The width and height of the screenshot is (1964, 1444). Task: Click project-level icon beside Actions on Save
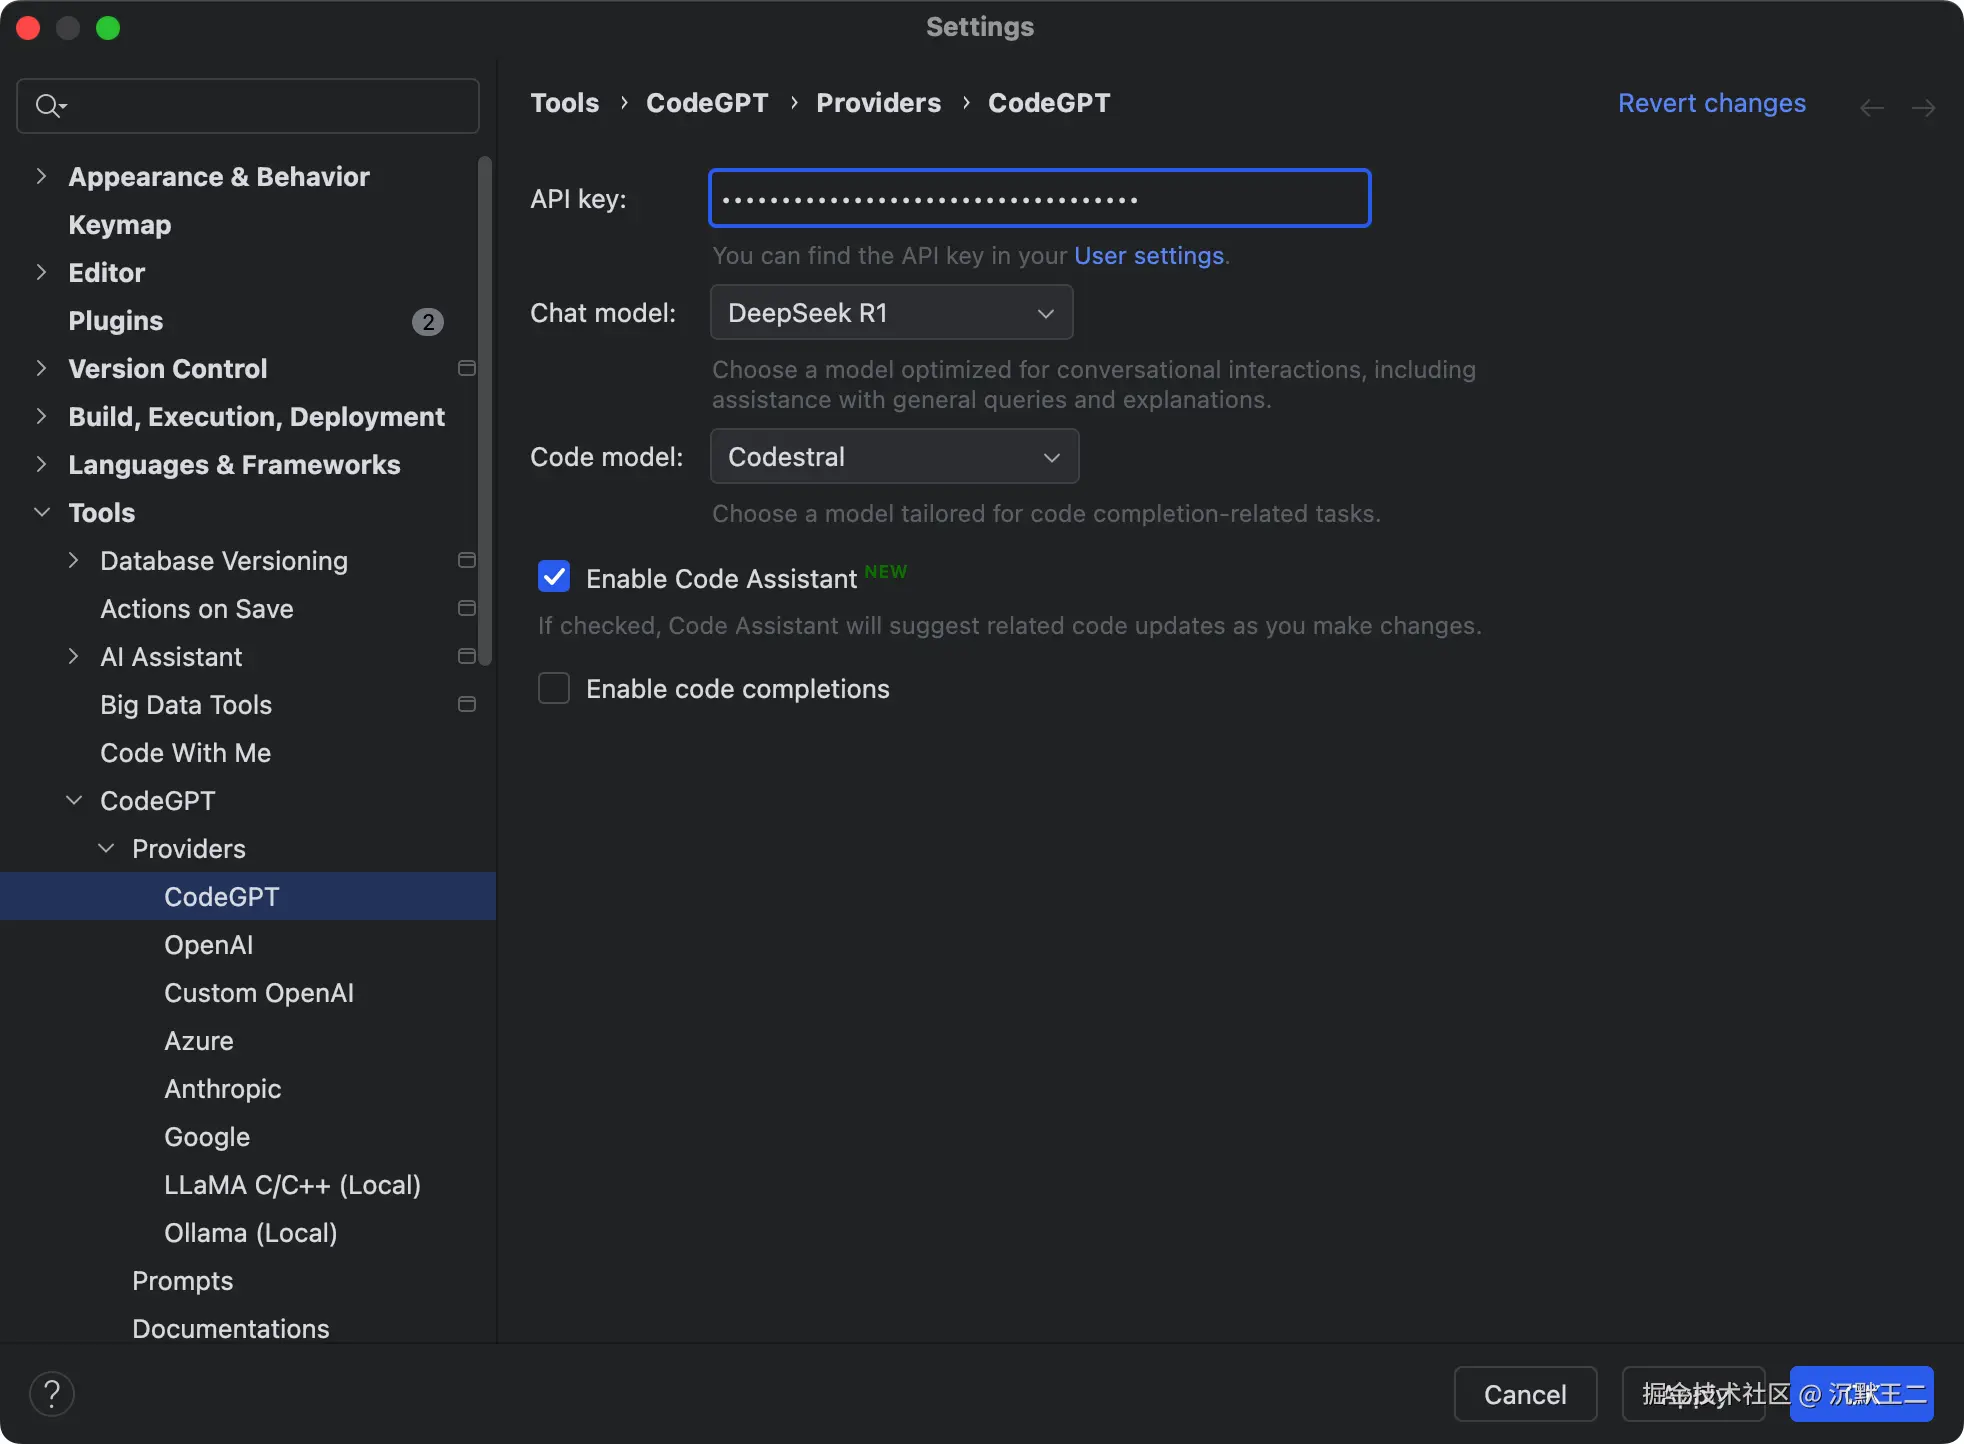coord(466,609)
